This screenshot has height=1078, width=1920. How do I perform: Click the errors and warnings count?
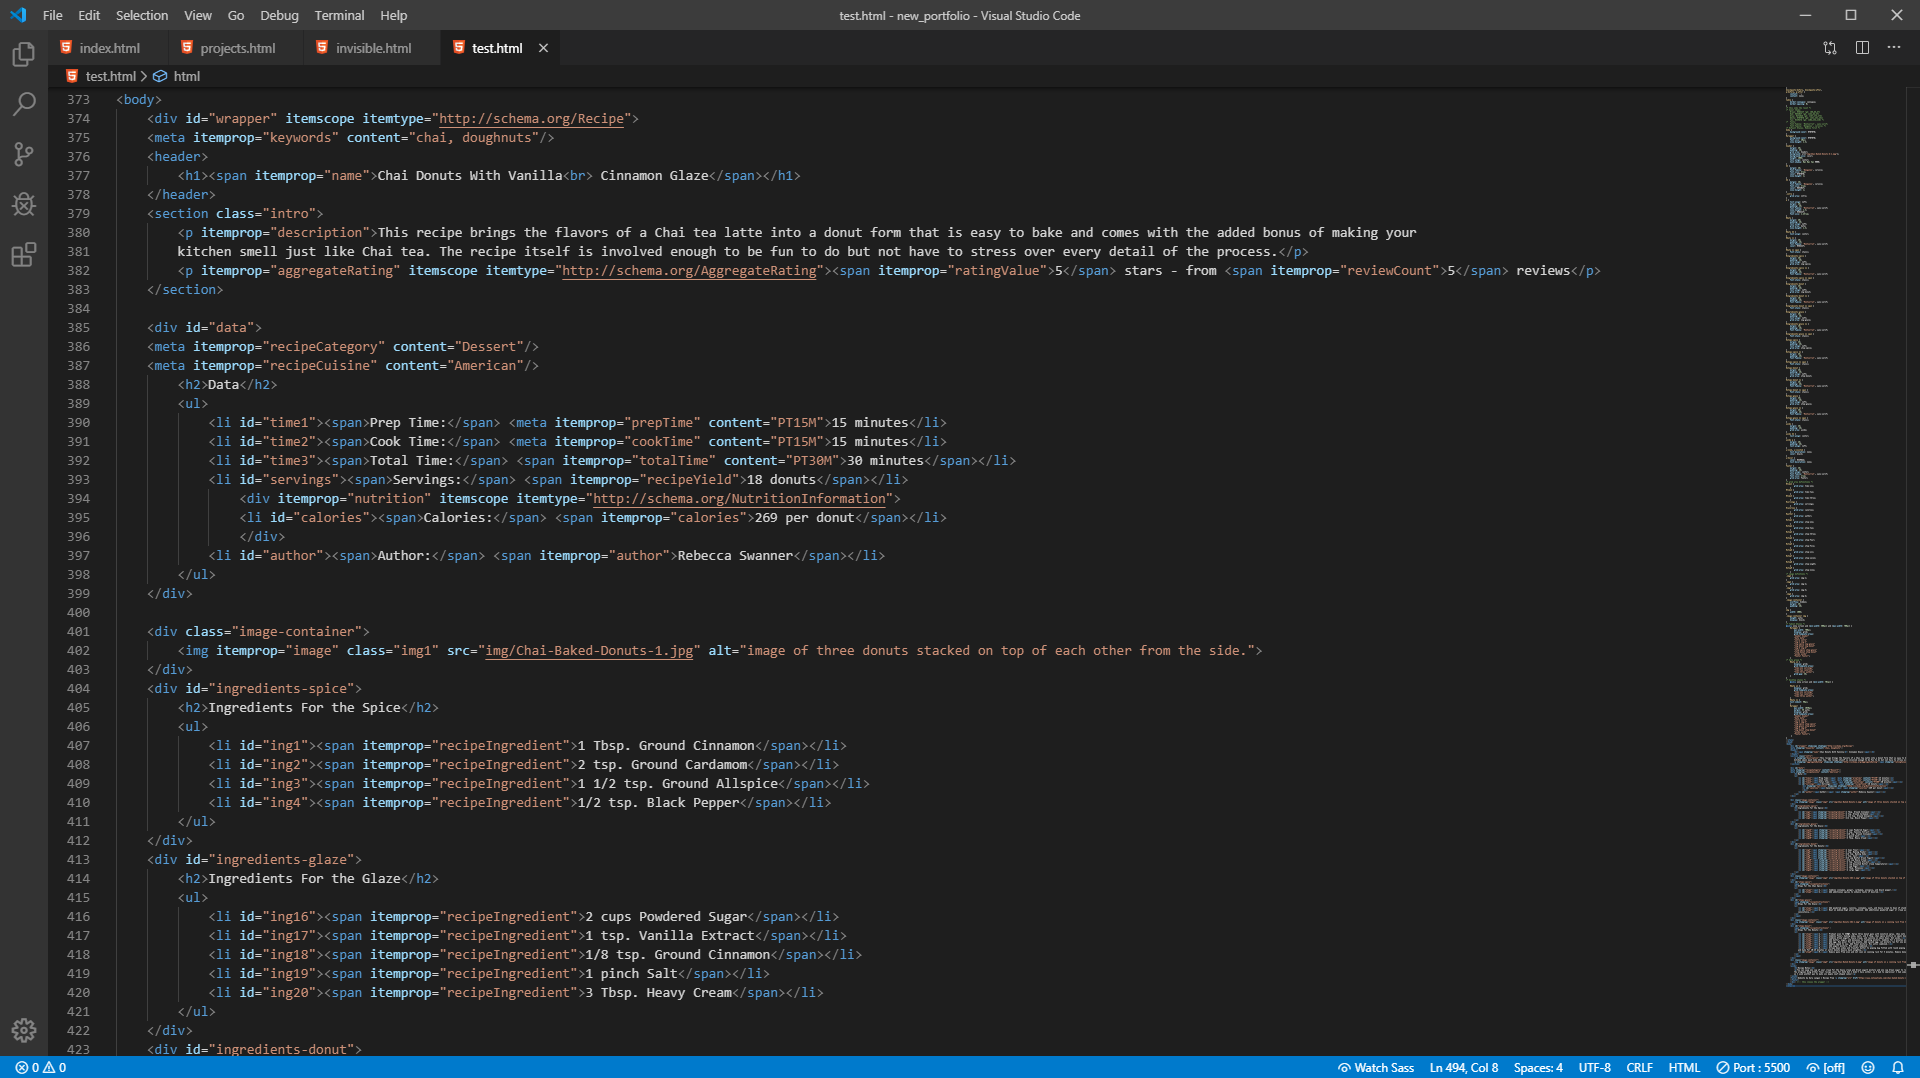[40, 1067]
